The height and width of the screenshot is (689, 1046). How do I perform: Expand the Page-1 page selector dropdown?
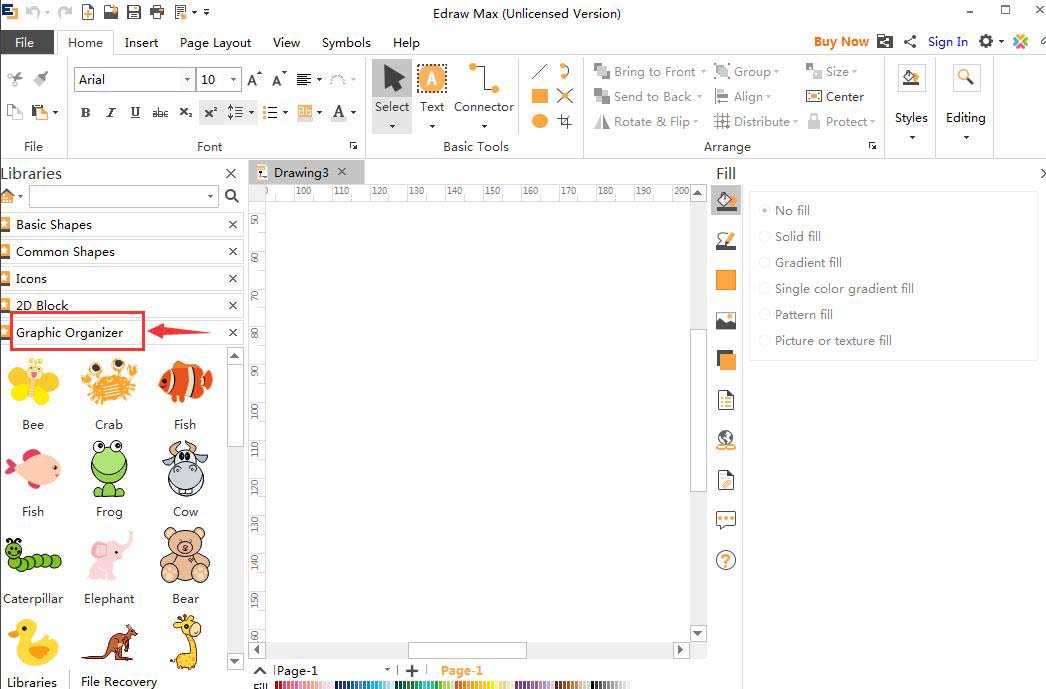coord(387,670)
